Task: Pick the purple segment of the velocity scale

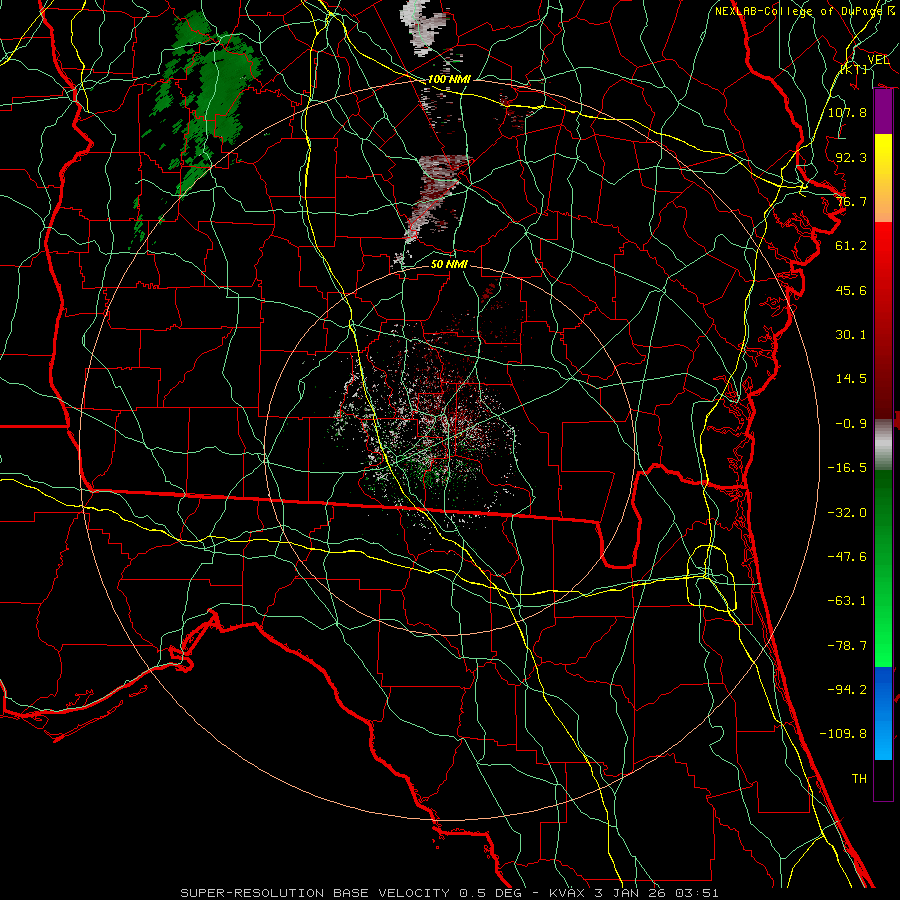Action: tap(883, 111)
